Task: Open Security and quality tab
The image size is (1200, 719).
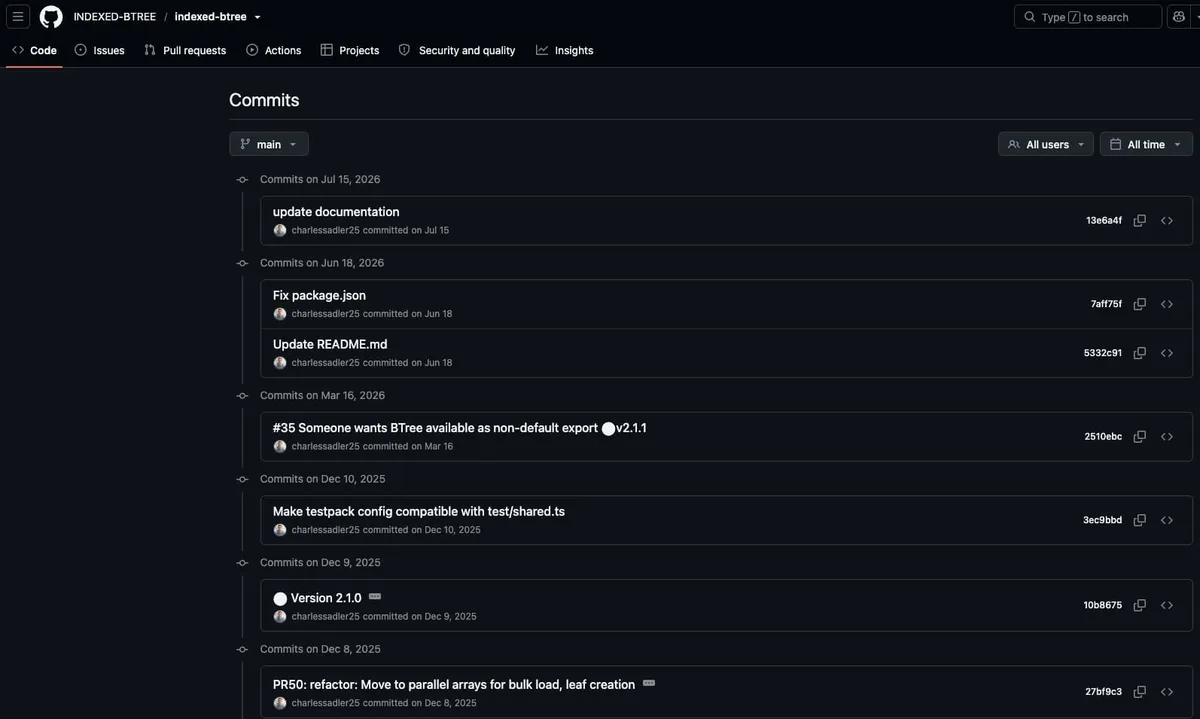Action: click(x=457, y=50)
